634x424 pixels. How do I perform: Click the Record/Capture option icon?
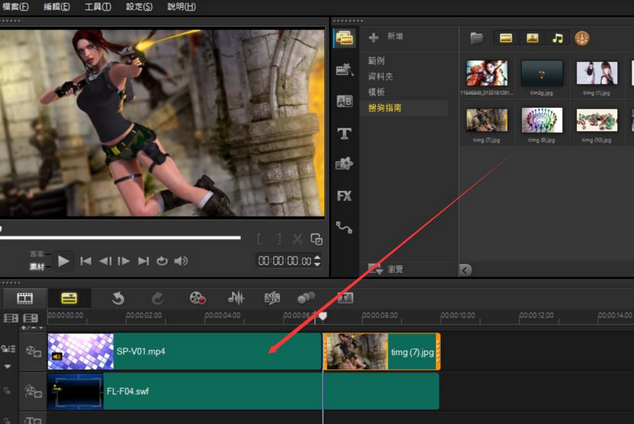coord(197,298)
